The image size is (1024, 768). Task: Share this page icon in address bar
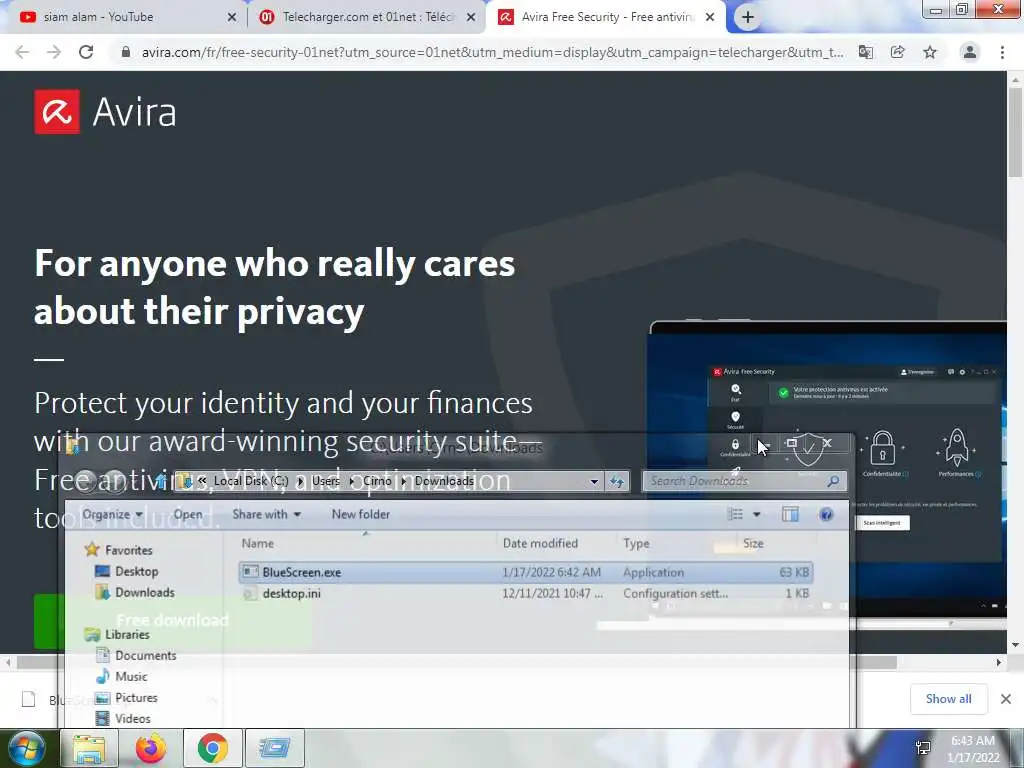(898, 52)
